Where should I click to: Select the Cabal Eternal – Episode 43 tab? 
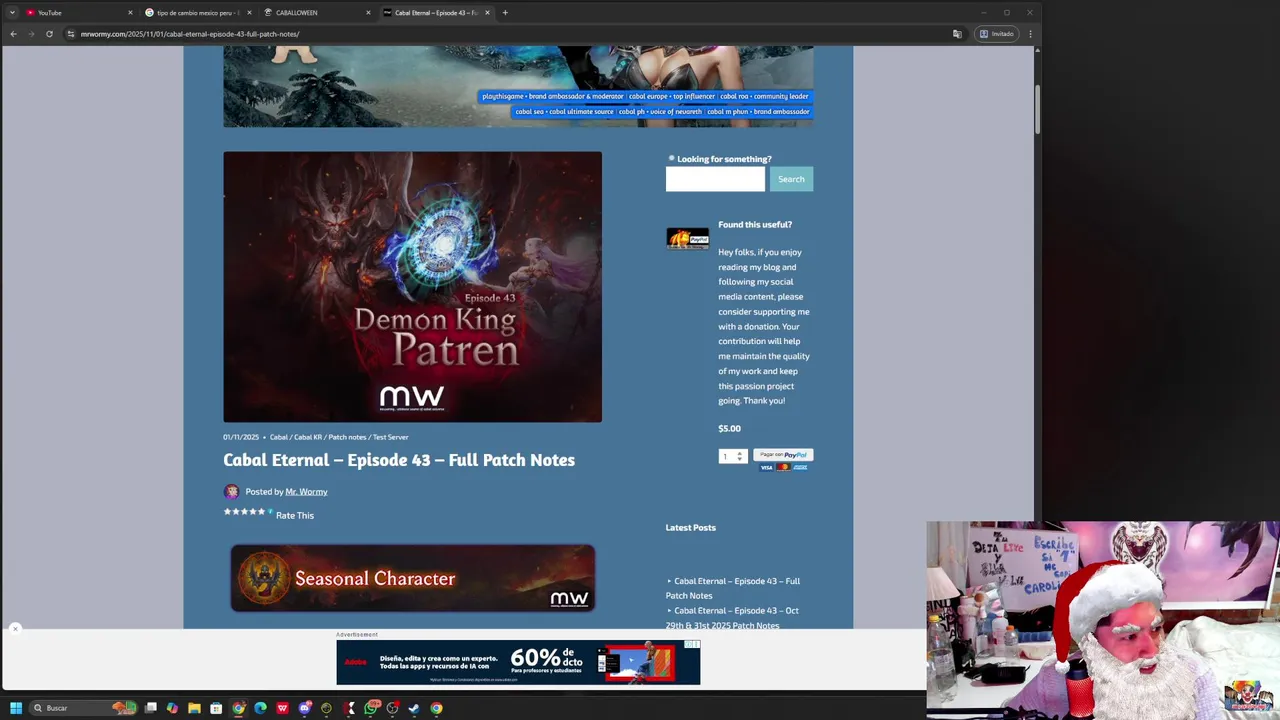coord(436,13)
